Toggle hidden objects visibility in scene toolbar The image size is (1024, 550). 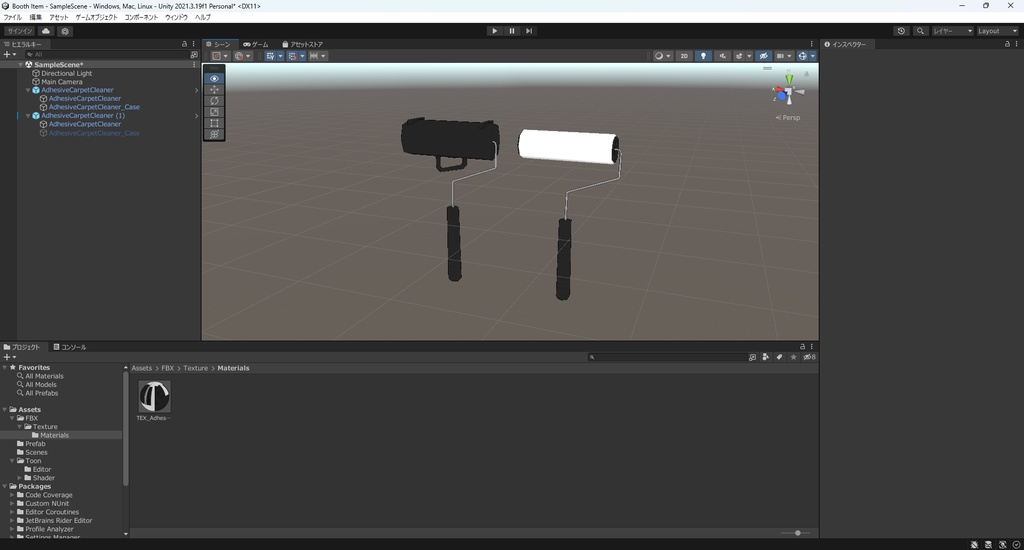click(x=763, y=56)
